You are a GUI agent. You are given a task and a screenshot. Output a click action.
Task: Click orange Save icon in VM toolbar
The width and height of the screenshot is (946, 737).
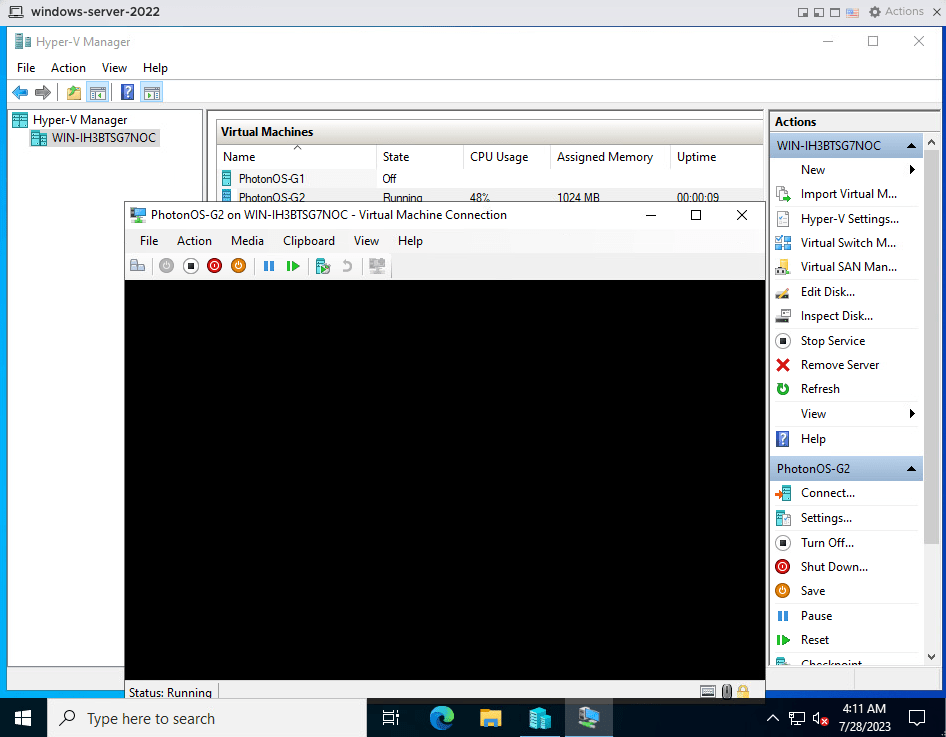pyautogui.click(x=238, y=265)
